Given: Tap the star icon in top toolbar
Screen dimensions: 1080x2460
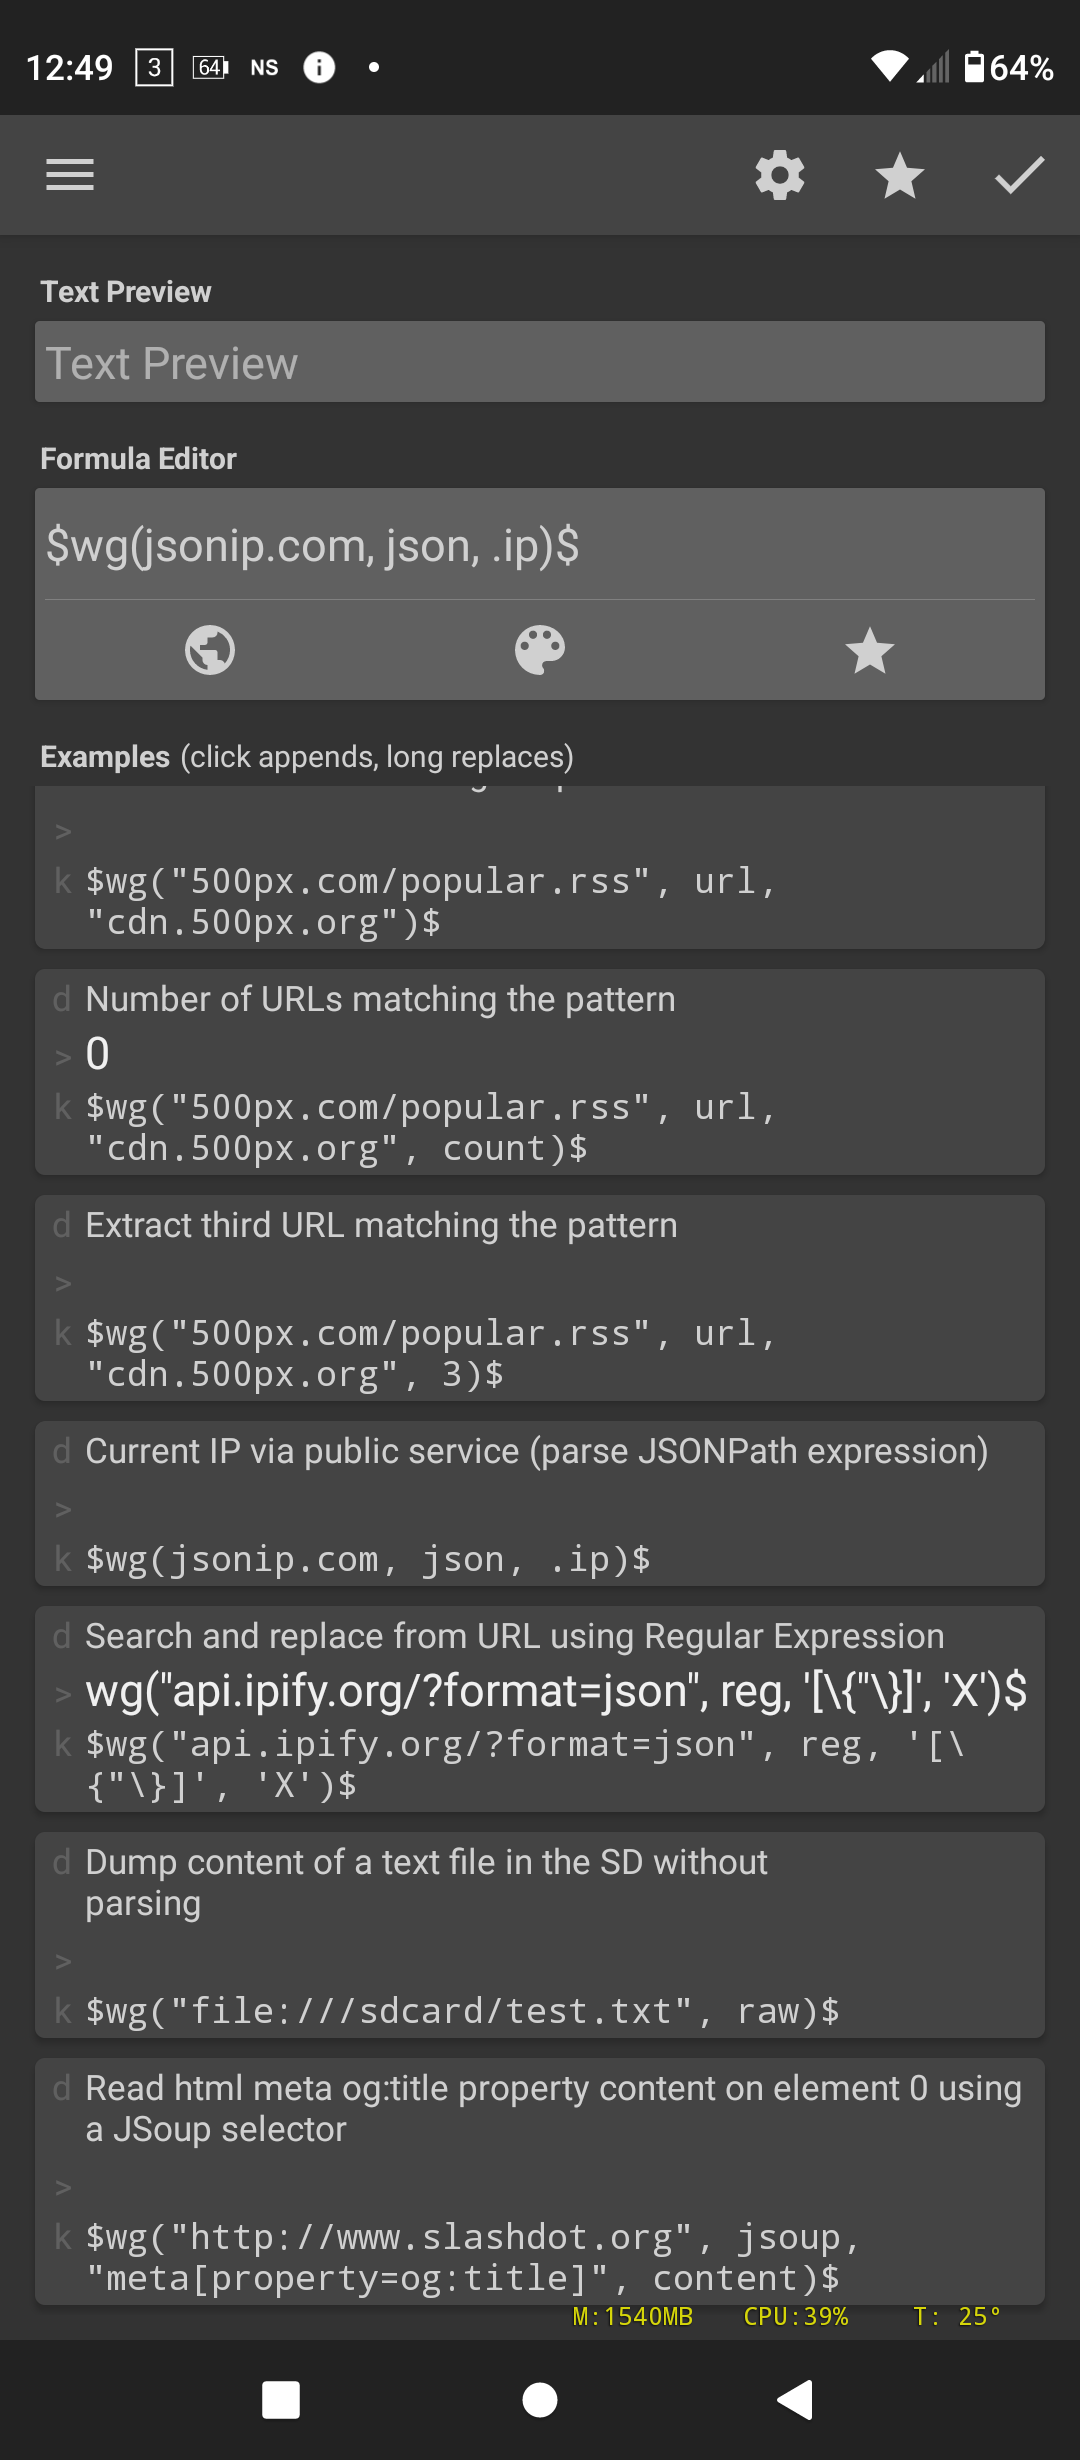Looking at the screenshot, I should [900, 175].
